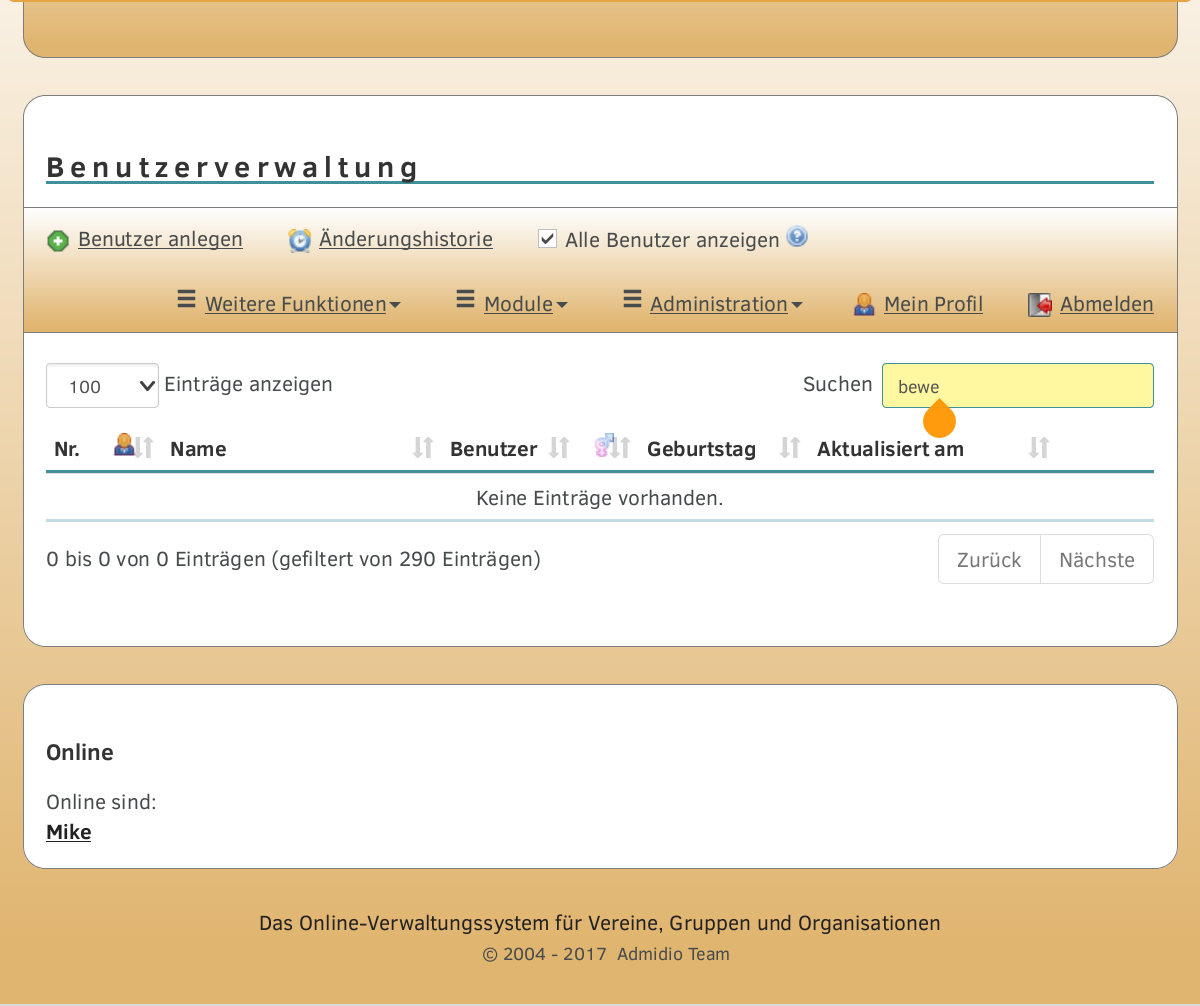The height and width of the screenshot is (1006, 1200).
Task: Click the clock icon beside Änderungshistorie
Action: pos(299,241)
